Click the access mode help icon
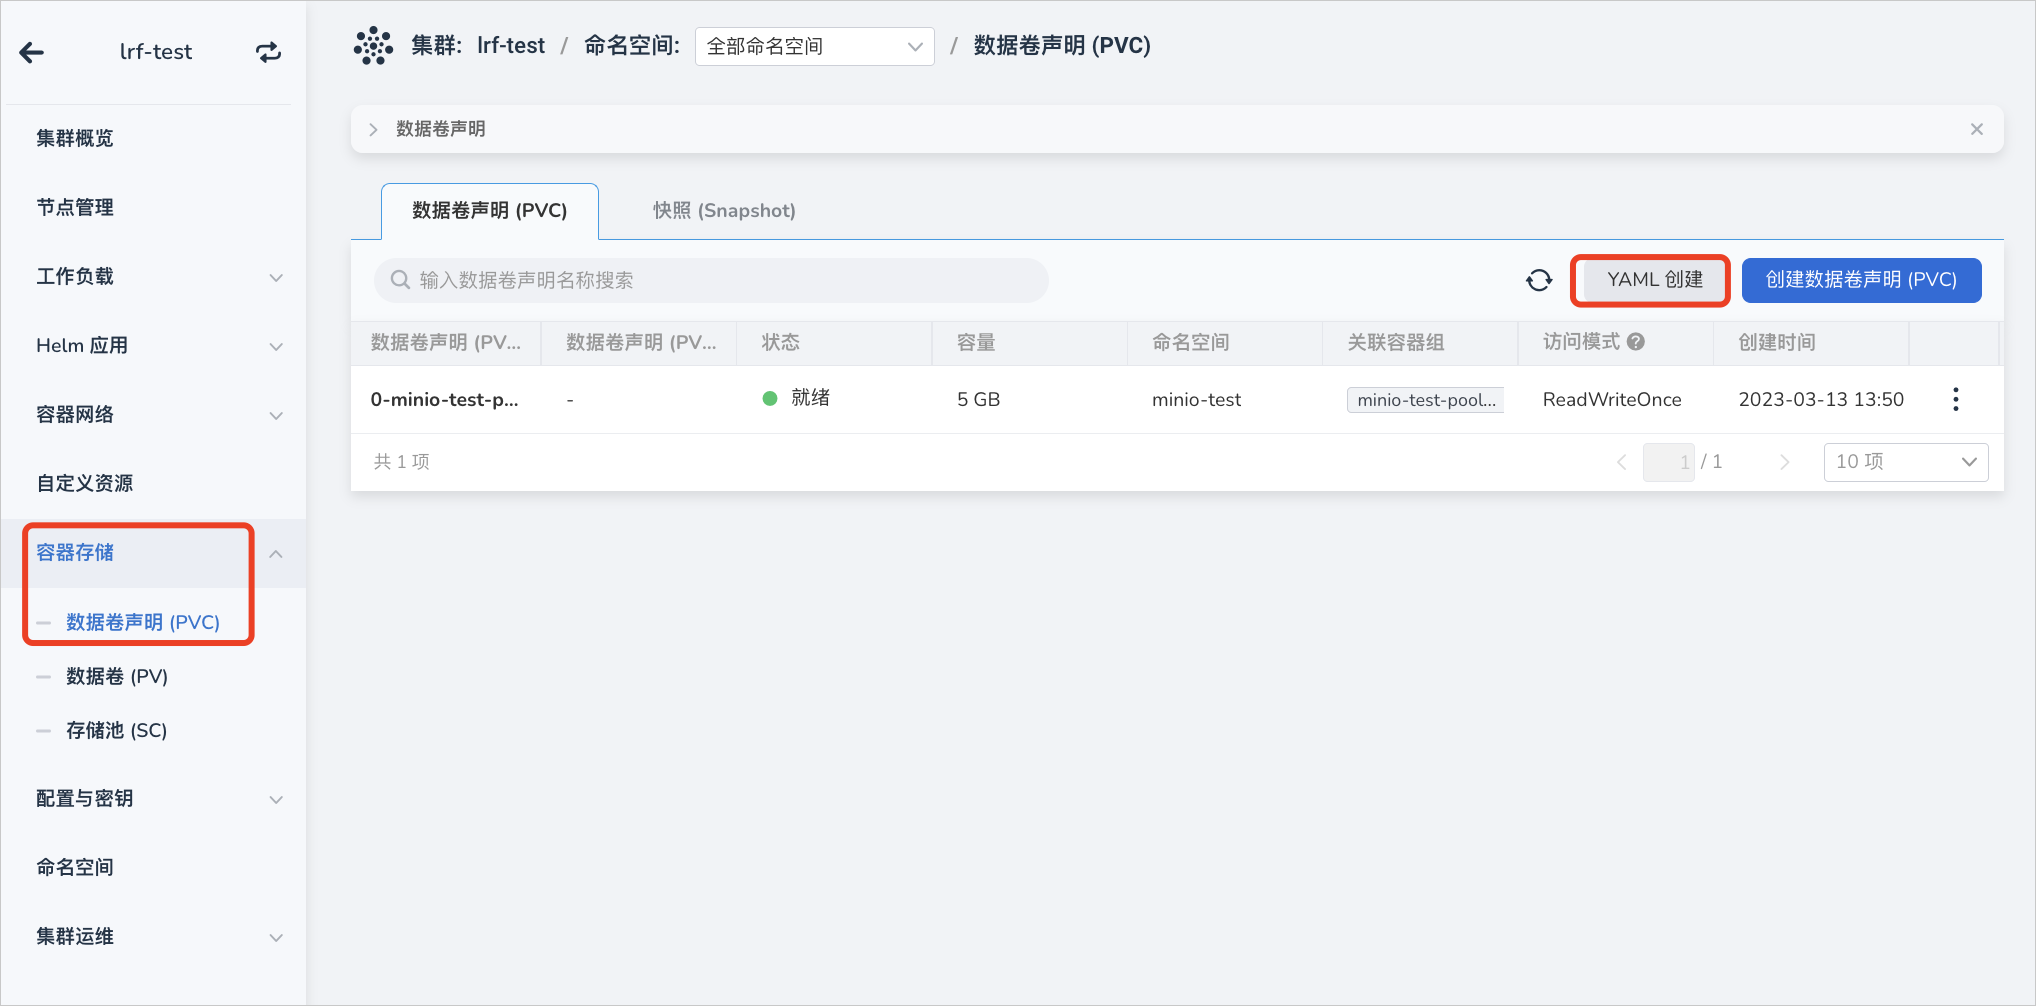The image size is (2036, 1006). pyautogui.click(x=1636, y=342)
